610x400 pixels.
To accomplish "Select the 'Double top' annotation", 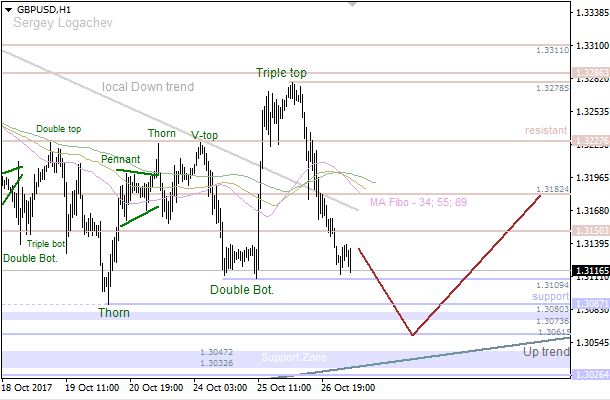I will click(59, 129).
